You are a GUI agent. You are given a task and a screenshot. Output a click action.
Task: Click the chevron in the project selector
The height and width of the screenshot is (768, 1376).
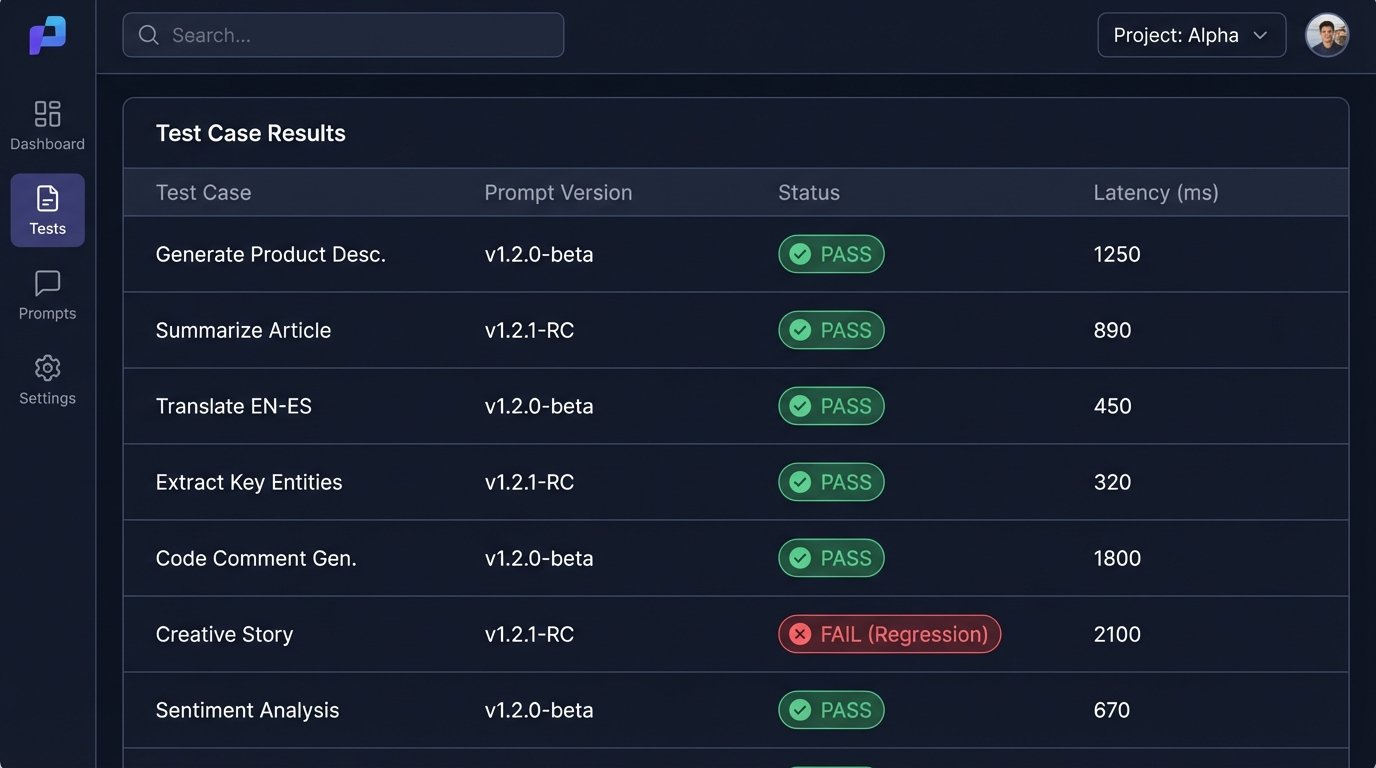click(1261, 35)
